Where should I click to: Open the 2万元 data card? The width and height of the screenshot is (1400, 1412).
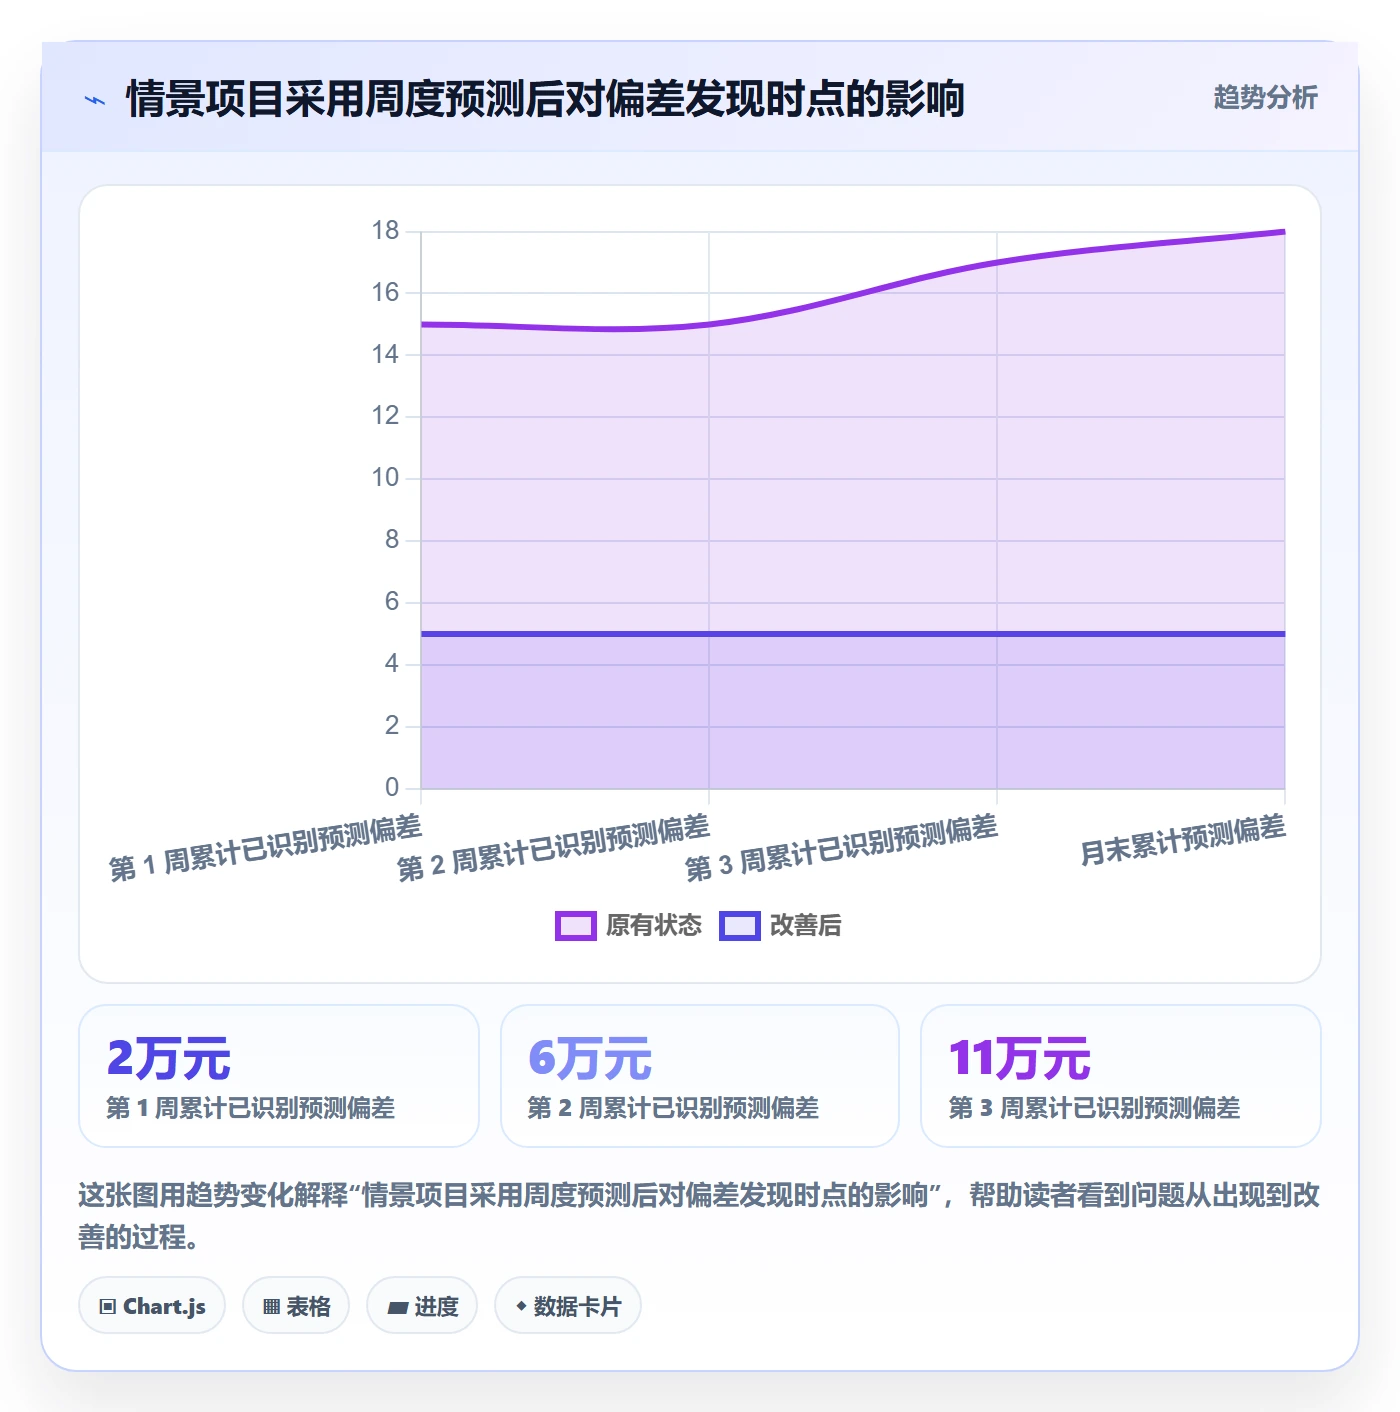point(279,1076)
